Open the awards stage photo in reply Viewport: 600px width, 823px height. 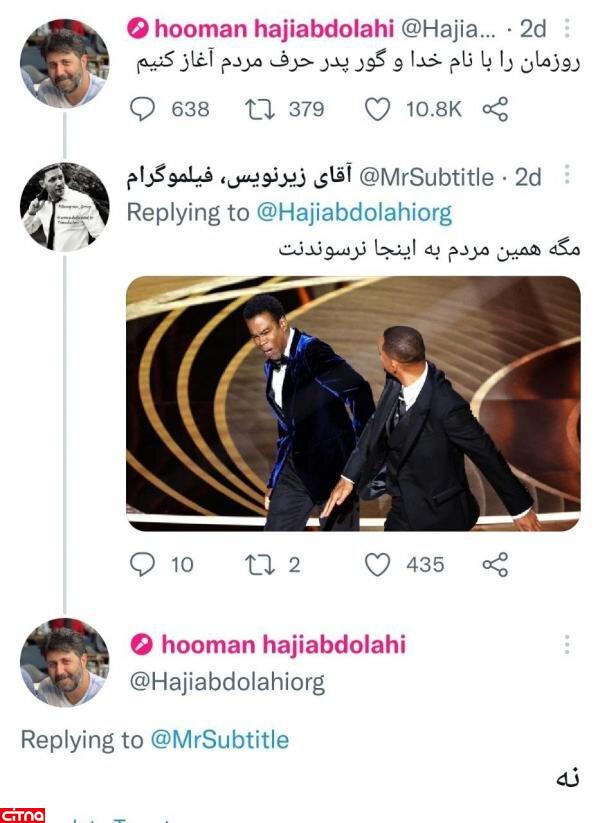pos(352,403)
